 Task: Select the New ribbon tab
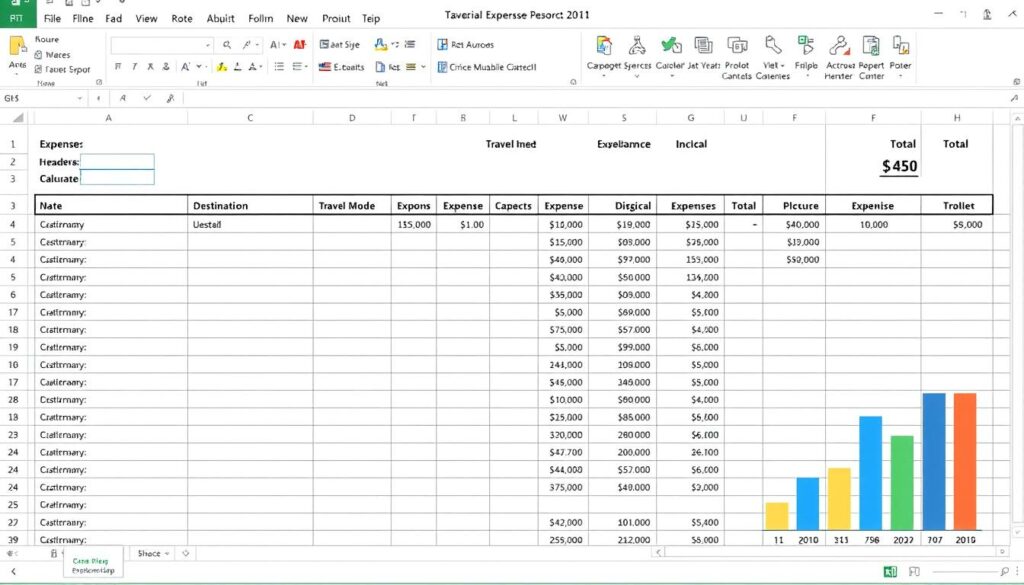(296, 18)
